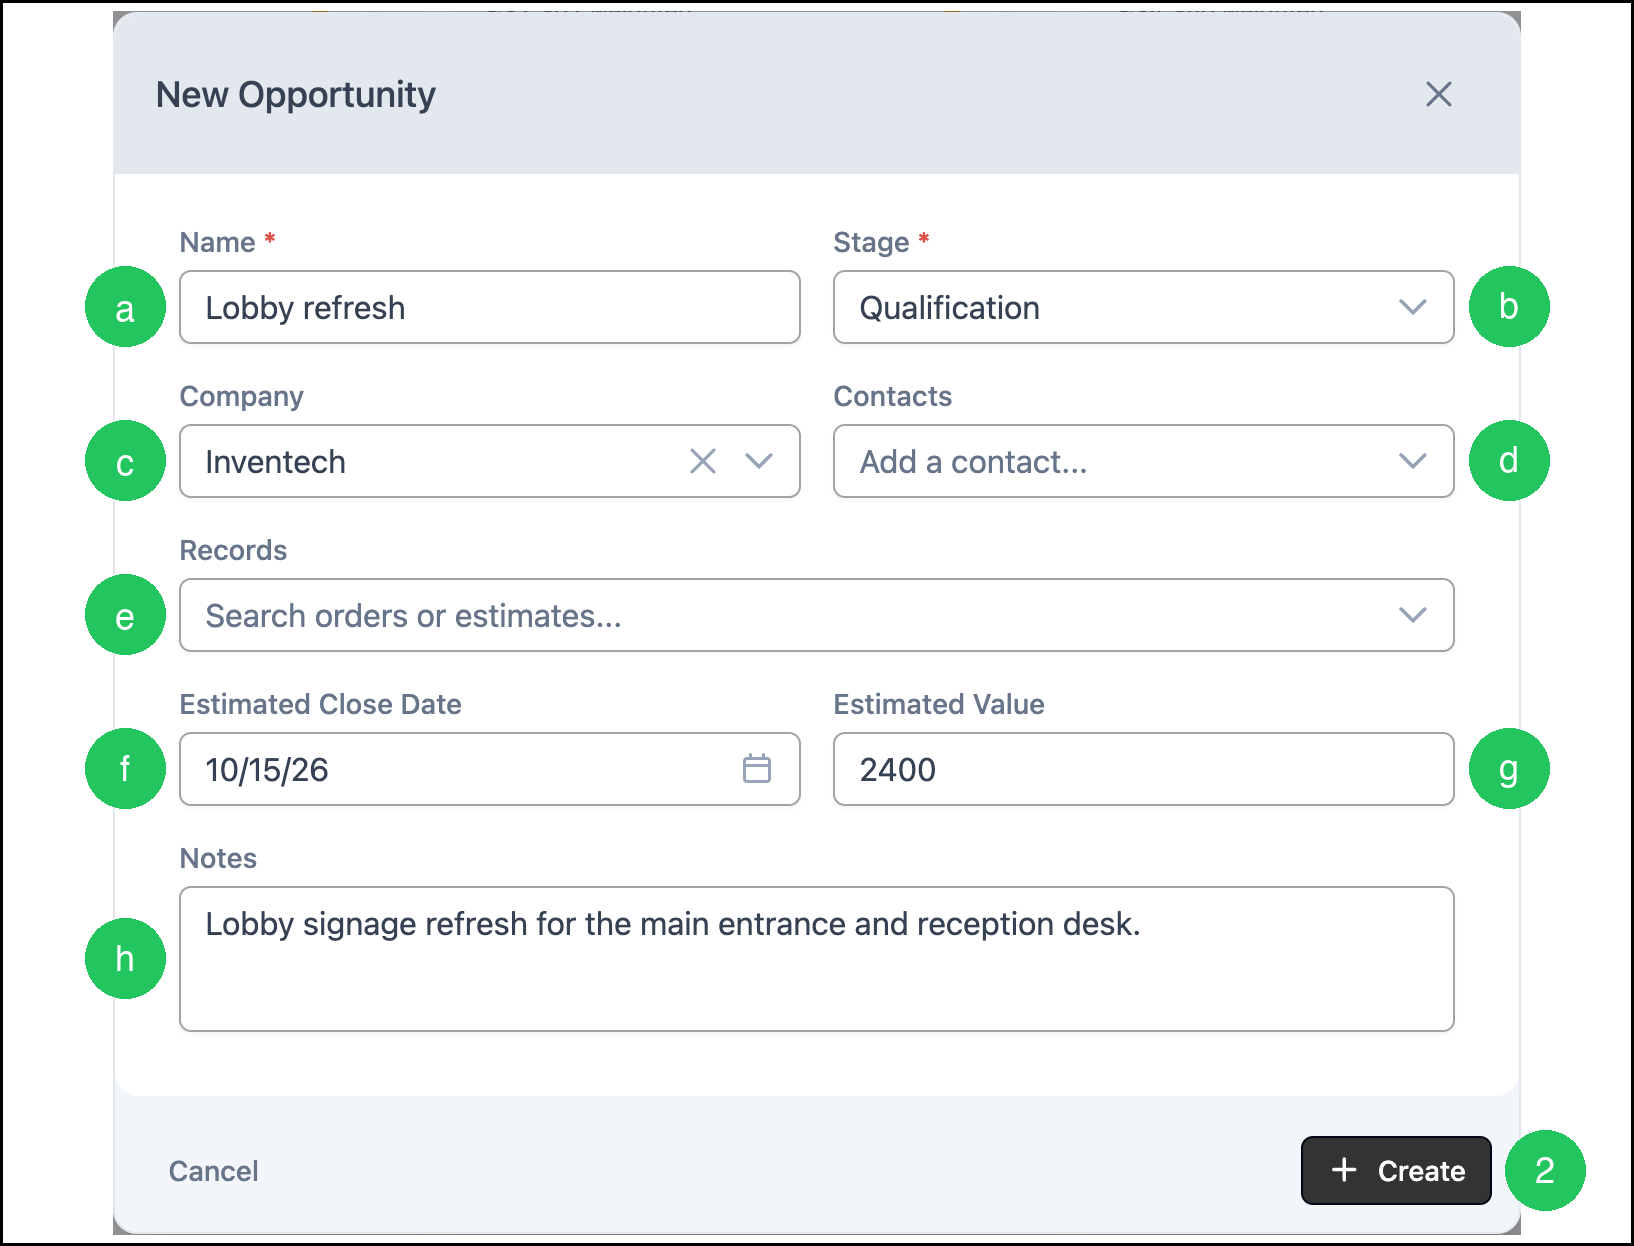Open the calendar picker for Estimated Close Date

pos(757,768)
